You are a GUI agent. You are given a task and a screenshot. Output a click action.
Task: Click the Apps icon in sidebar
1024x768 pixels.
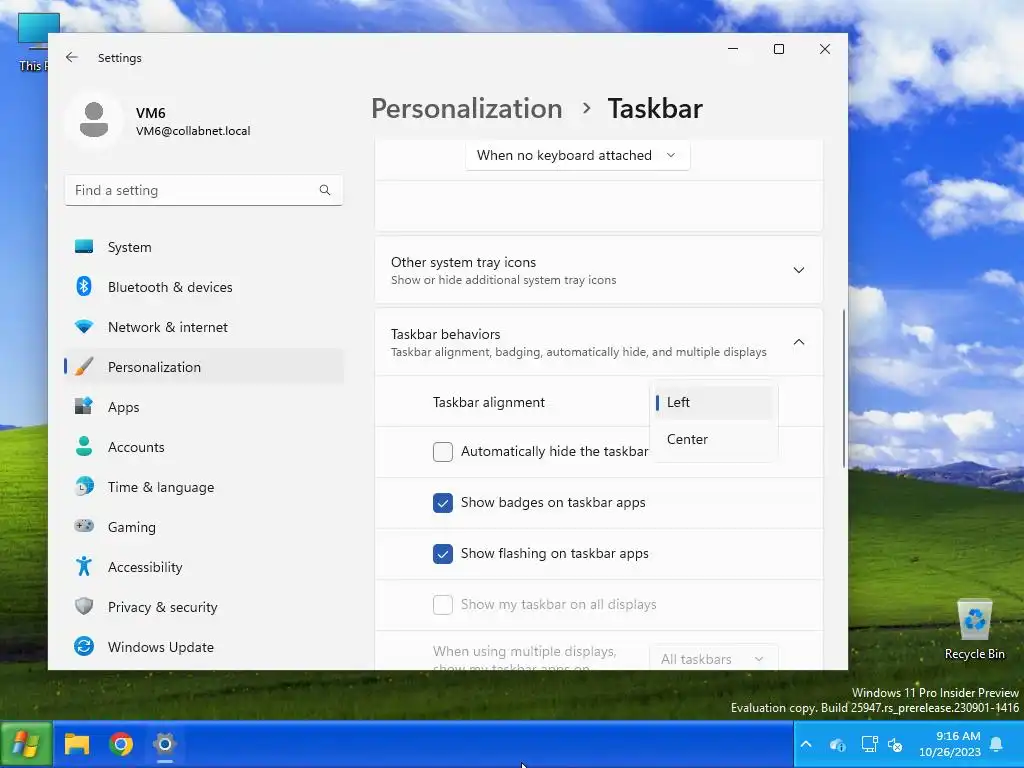[x=84, y=407]
